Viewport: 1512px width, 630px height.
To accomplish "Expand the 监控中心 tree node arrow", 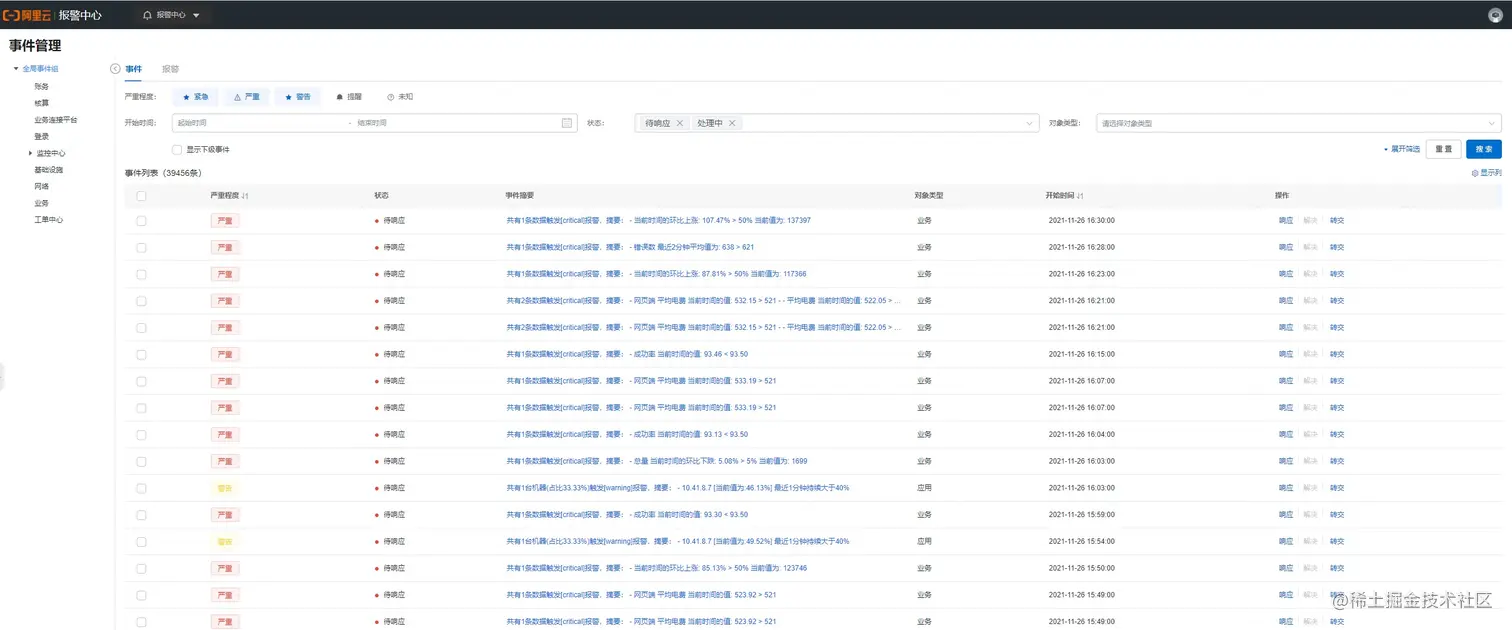I will click(30, 153).
